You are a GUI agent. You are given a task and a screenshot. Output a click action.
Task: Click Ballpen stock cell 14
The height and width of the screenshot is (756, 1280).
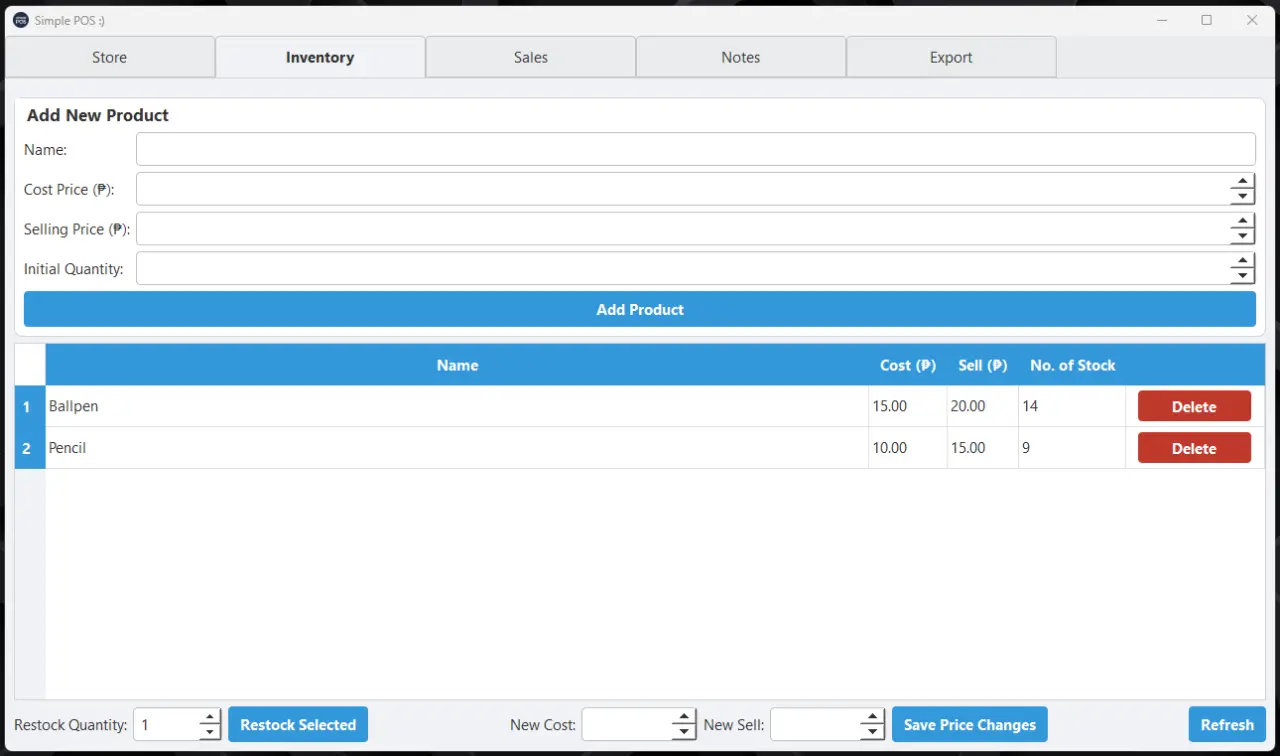coord(1072,406)
